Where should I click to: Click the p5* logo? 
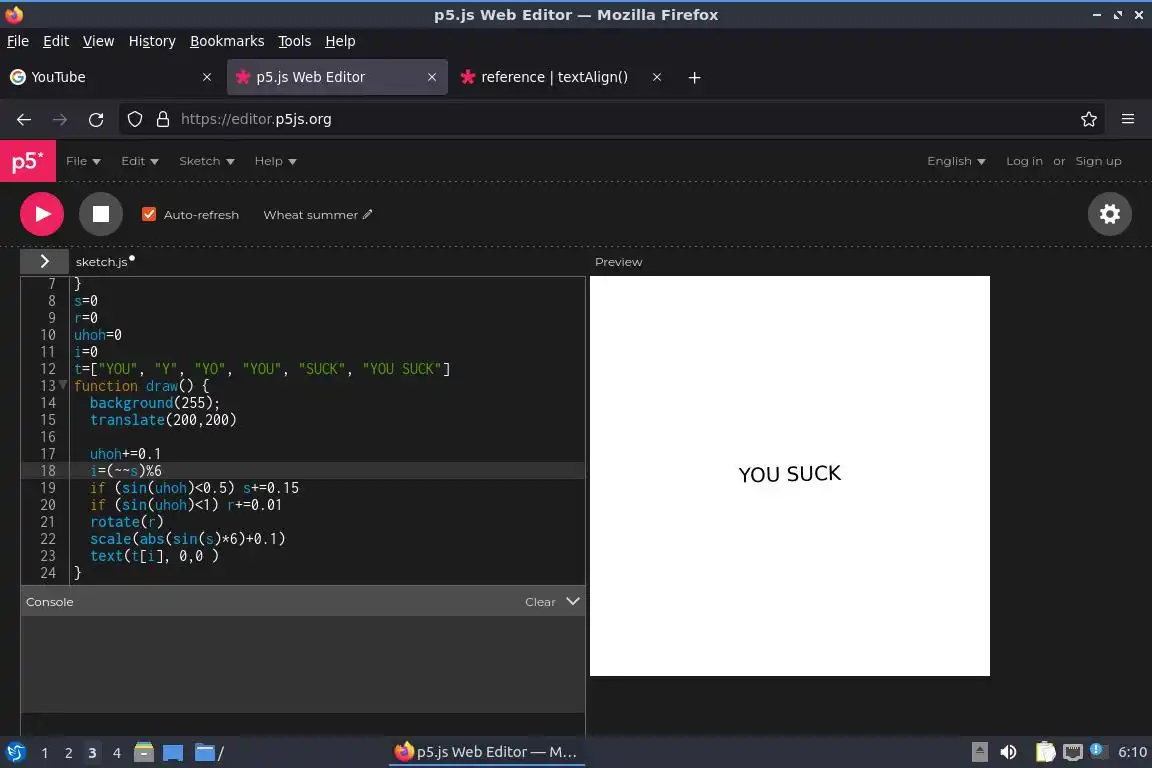(28, 161)
